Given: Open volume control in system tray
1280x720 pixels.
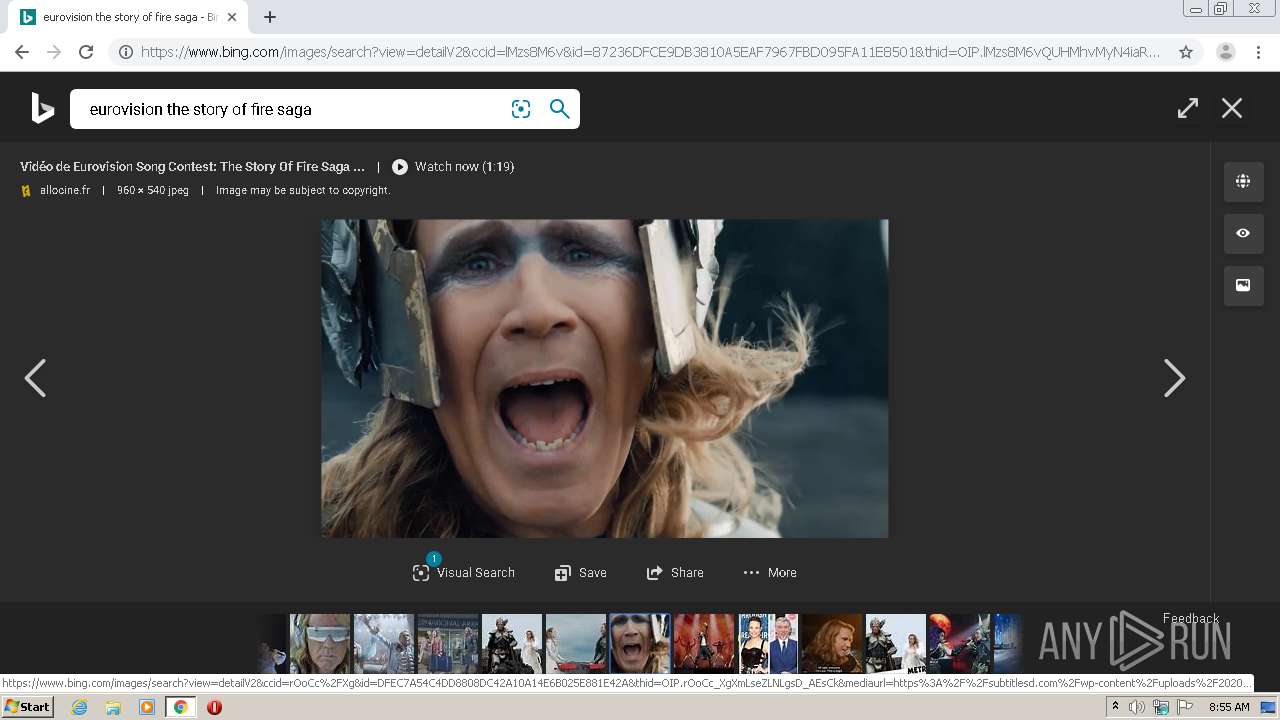Looking at the screenshot, I should pos(1137,707).
